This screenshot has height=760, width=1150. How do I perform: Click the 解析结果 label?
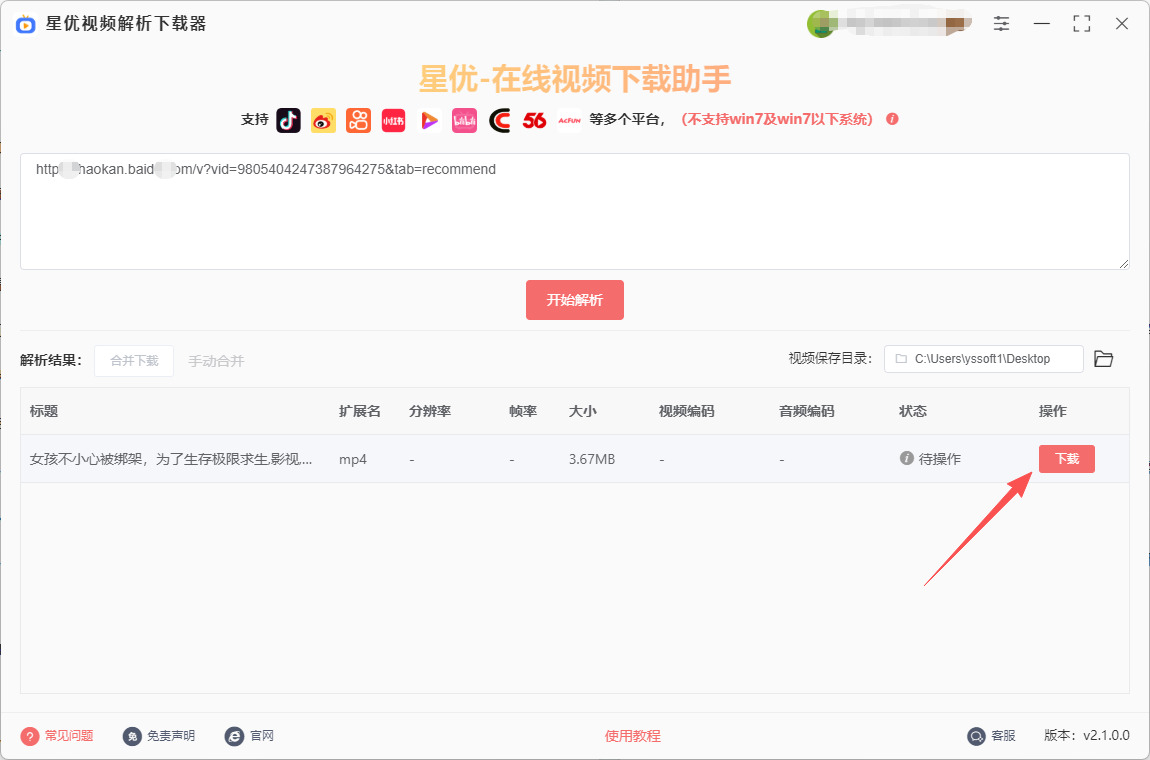51,360
